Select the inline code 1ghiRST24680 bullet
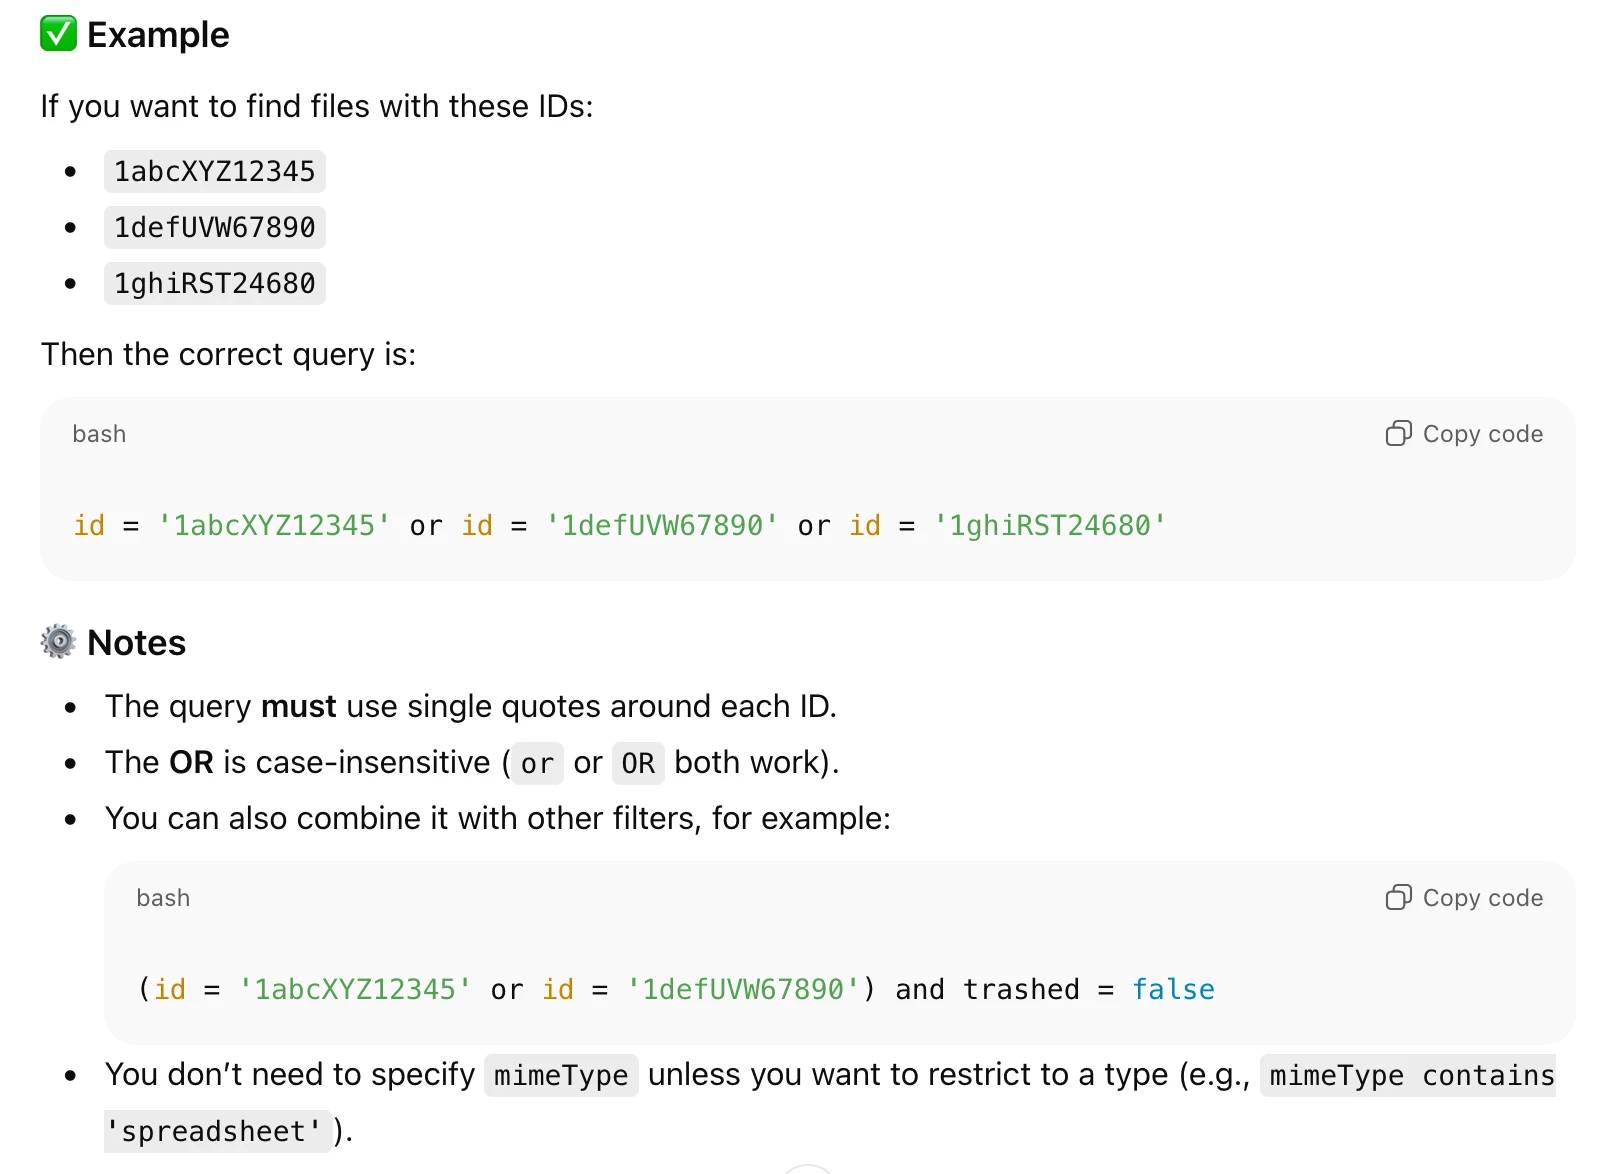The image size is (1606, 1174). [x=215, y=283]
